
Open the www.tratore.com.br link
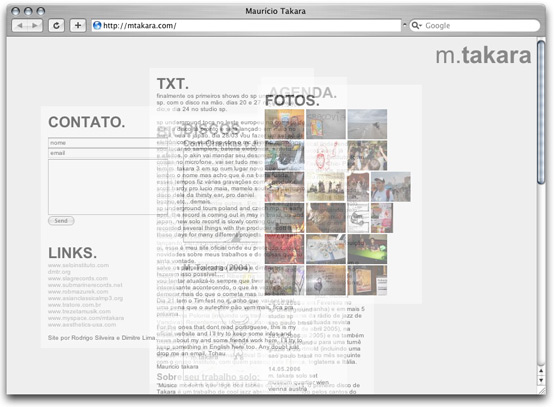point(75,305)
